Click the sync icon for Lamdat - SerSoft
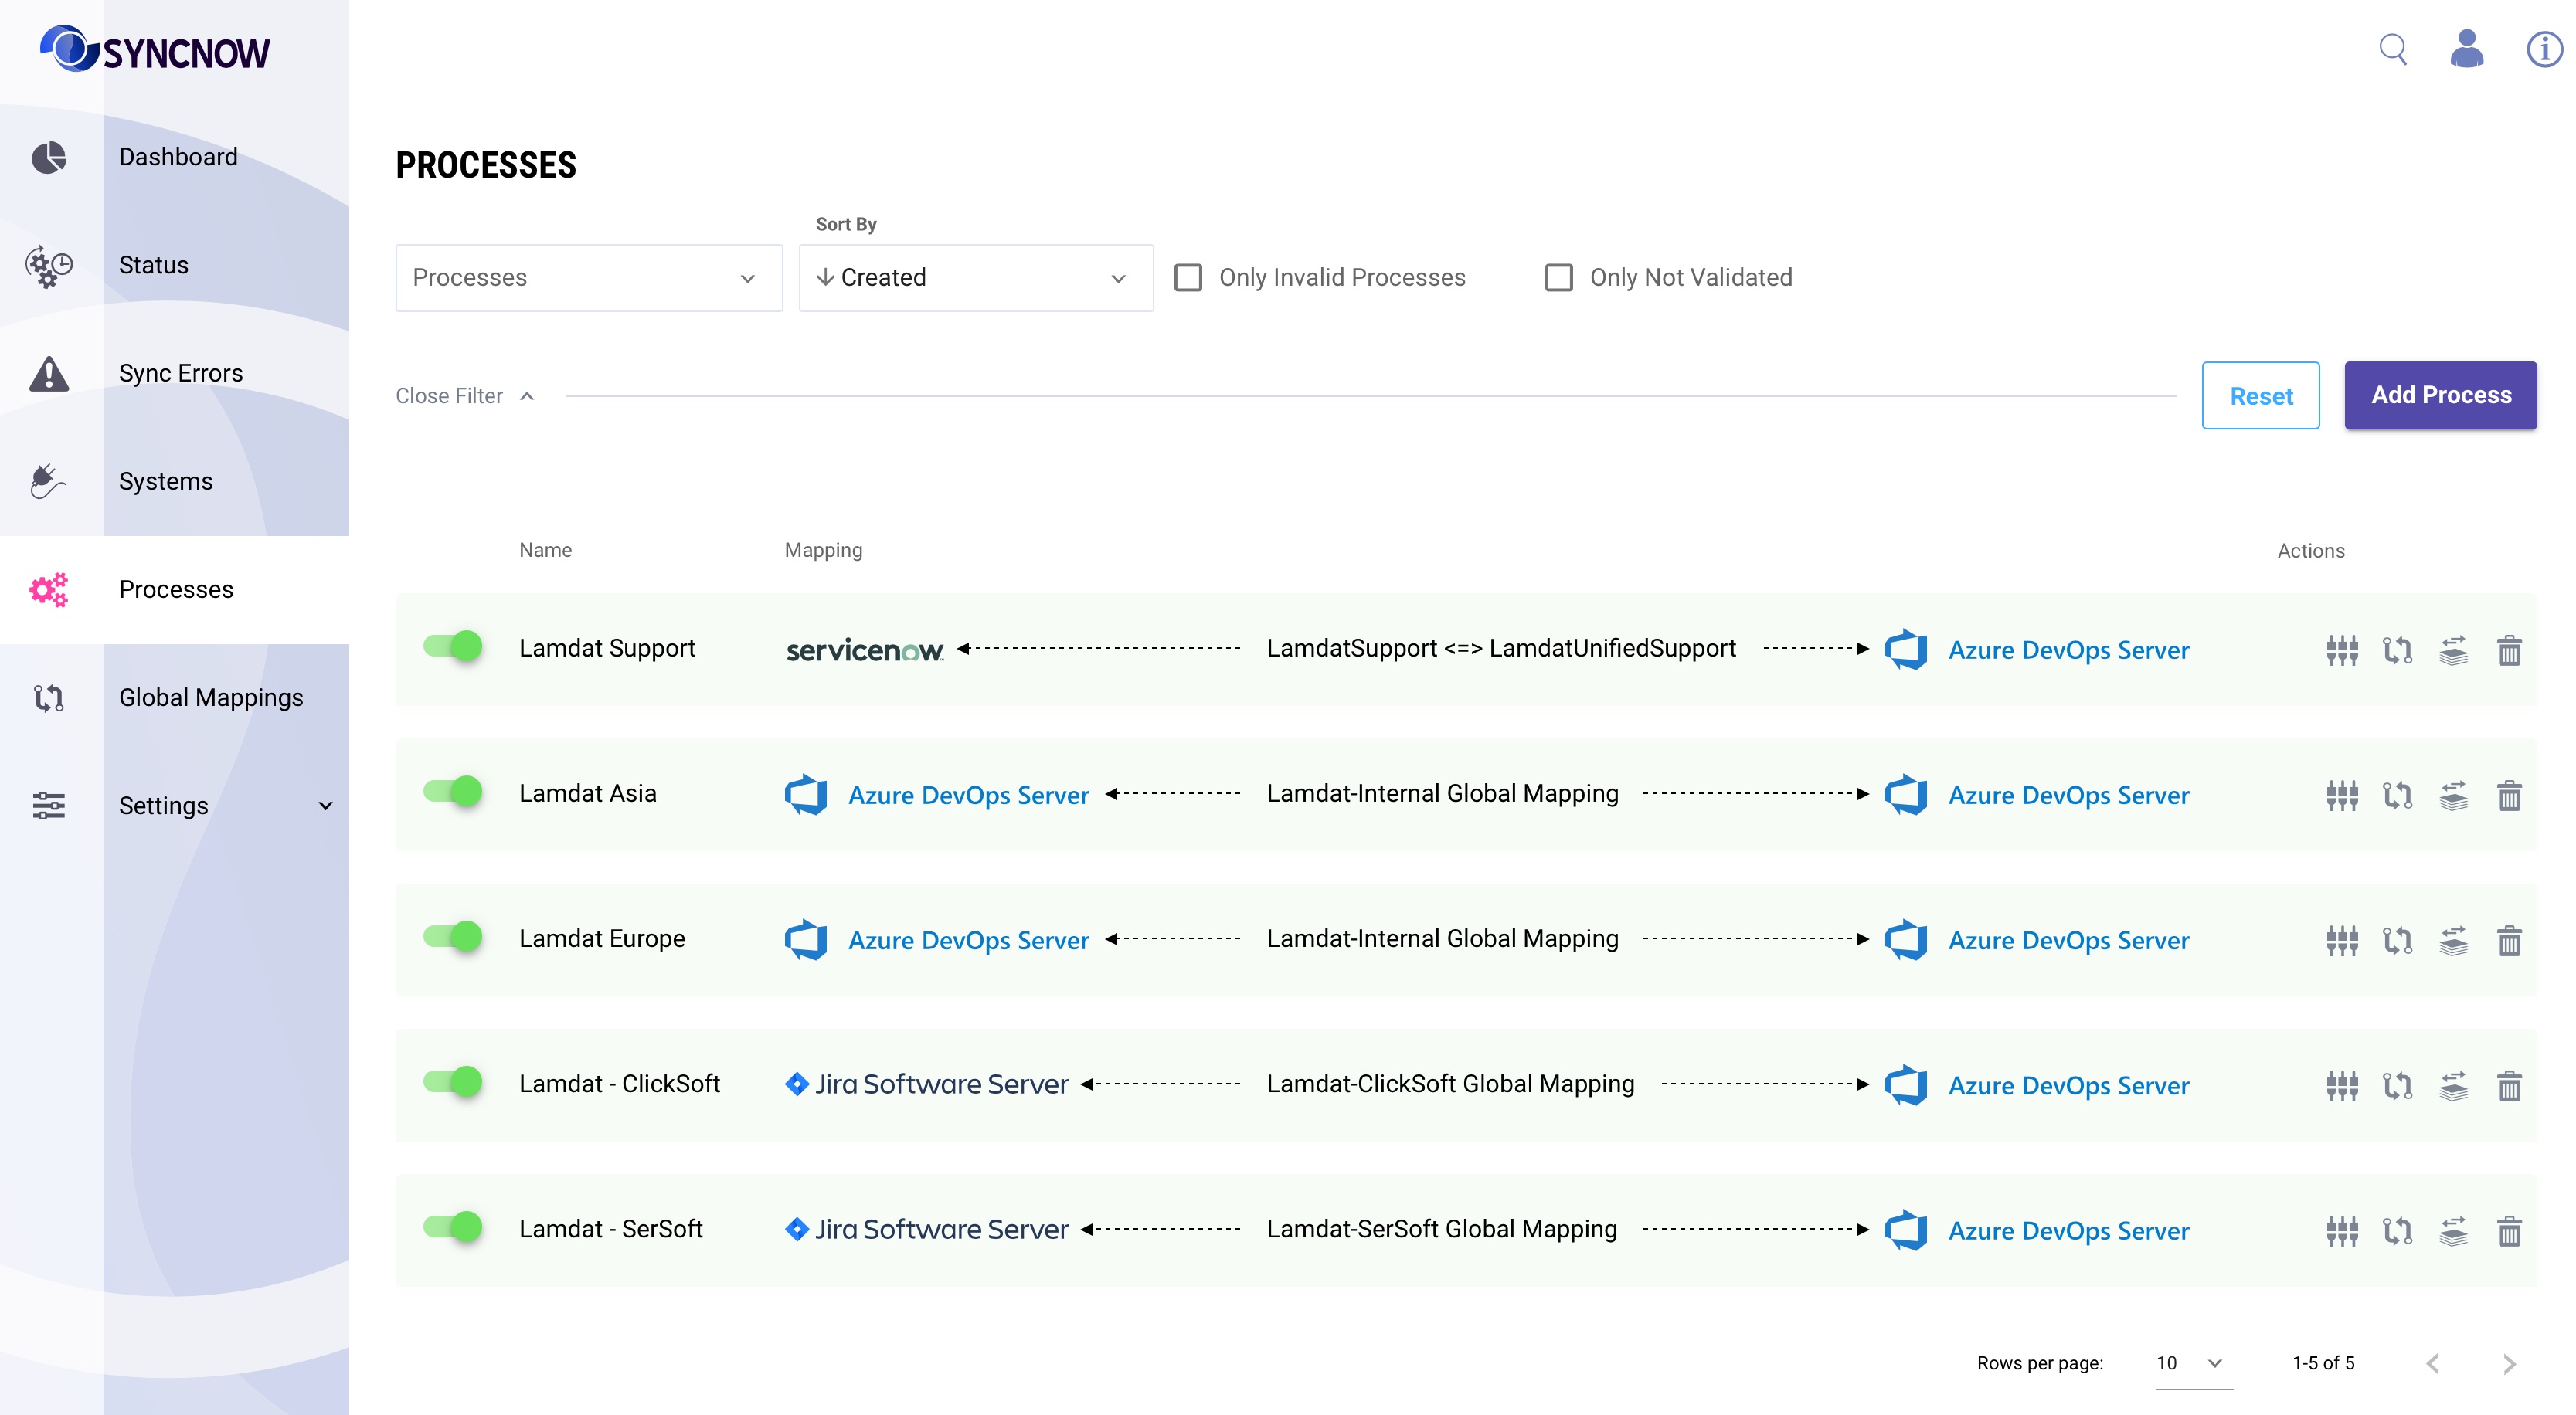Screen dimensions: 2576x1415 click(2397, 1230)
